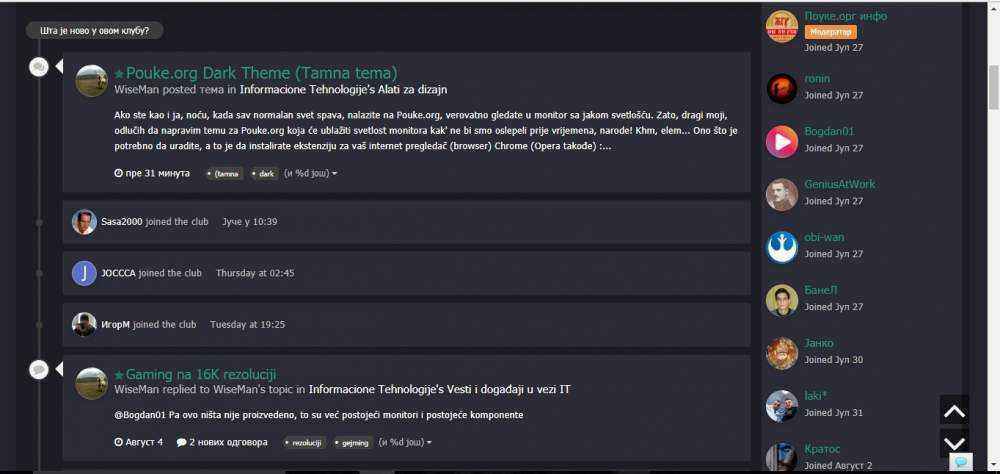
Task: Click 'Thursday at 02:45' timestamp
Action: click(x=255, y=273)
